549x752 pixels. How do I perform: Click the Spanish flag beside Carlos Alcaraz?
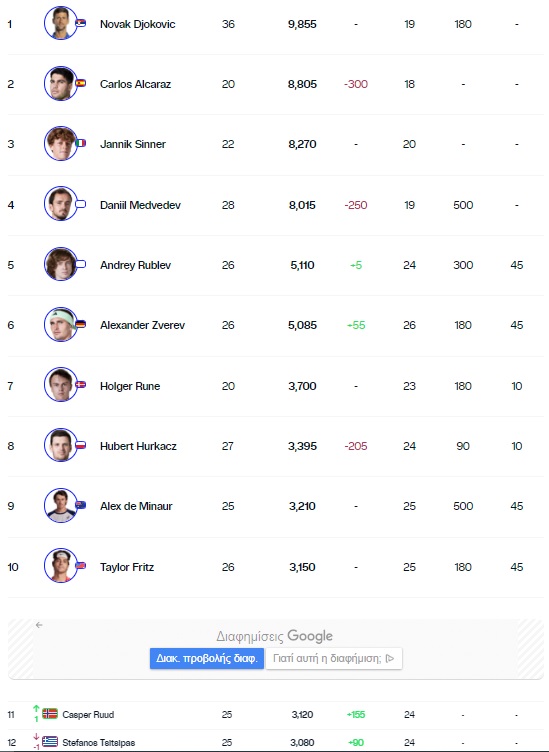pos(81,83)
